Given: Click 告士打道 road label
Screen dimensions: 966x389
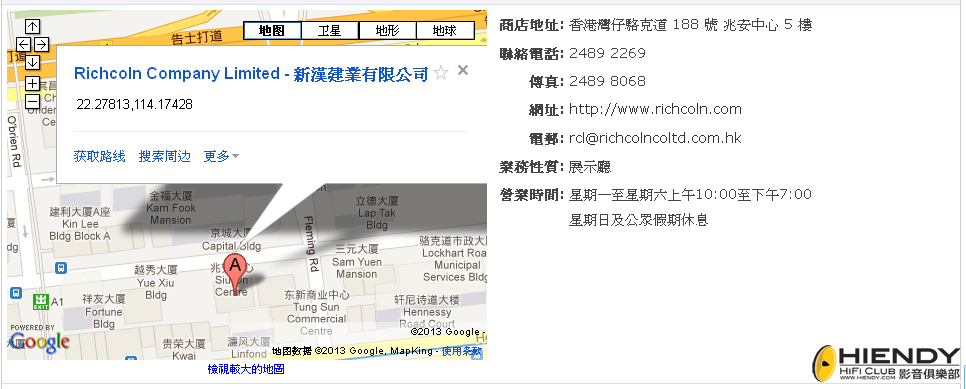Looking at the screenshot, I should coord(196,38).
